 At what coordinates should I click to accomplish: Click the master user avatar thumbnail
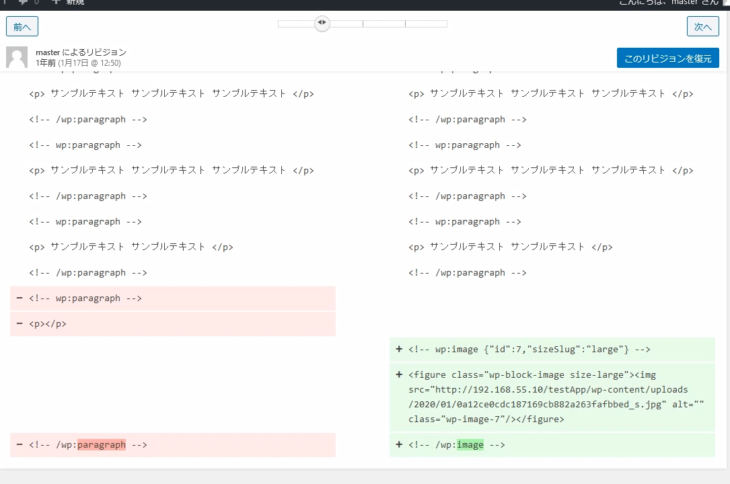coord(17,57)
